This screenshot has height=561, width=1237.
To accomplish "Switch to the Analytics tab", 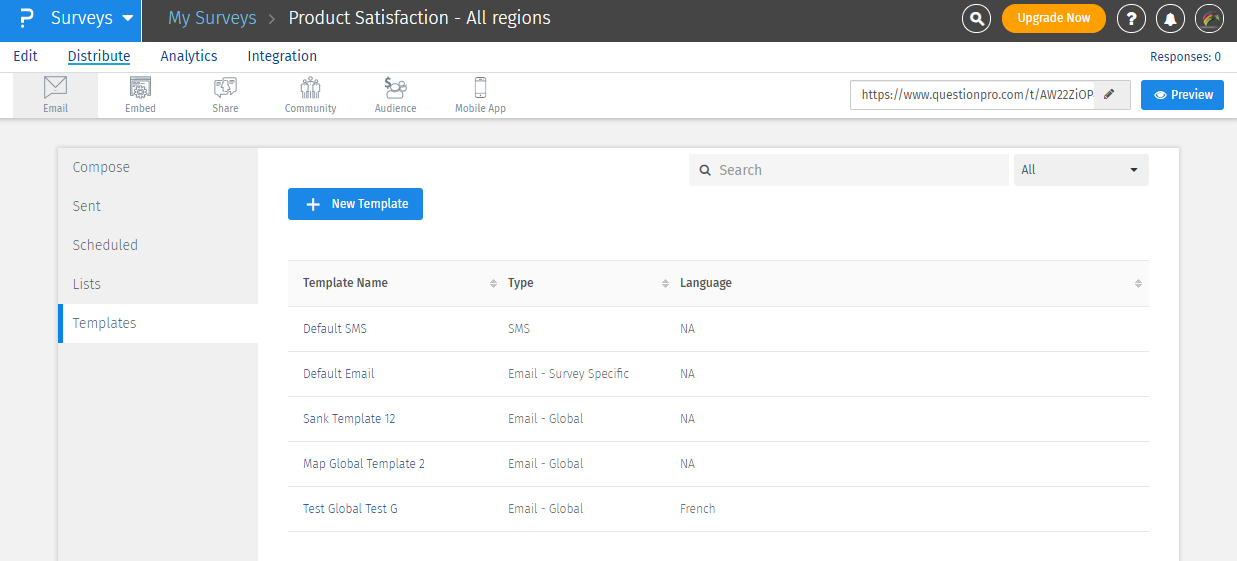I will [188, 56].
